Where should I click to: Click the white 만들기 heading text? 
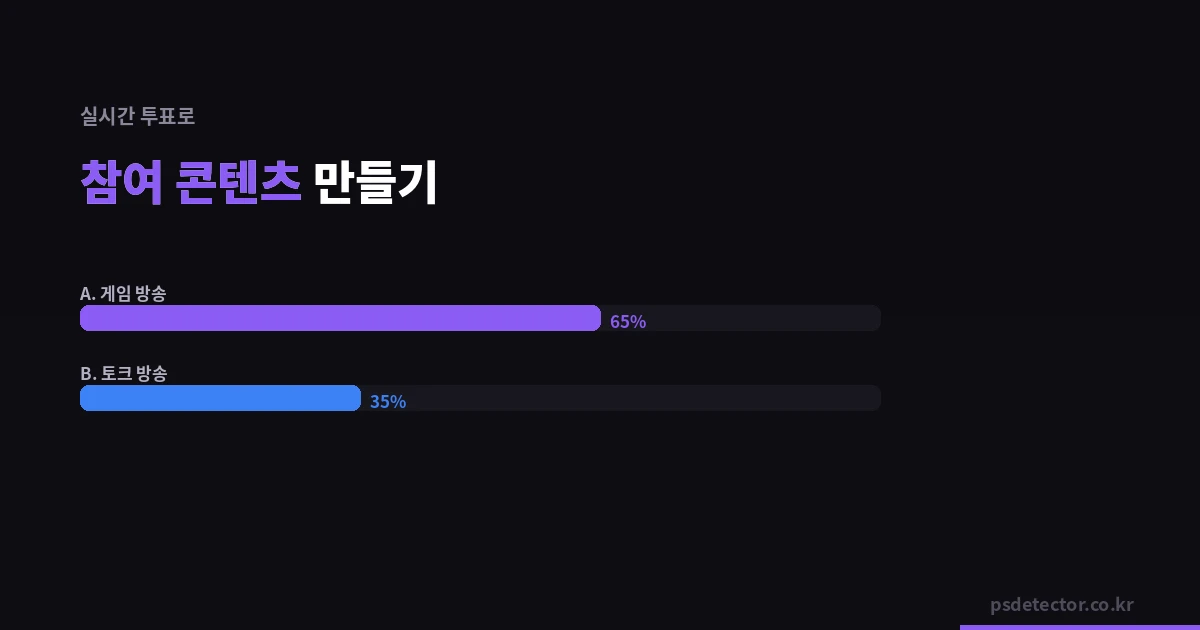(x=376, y=183)
